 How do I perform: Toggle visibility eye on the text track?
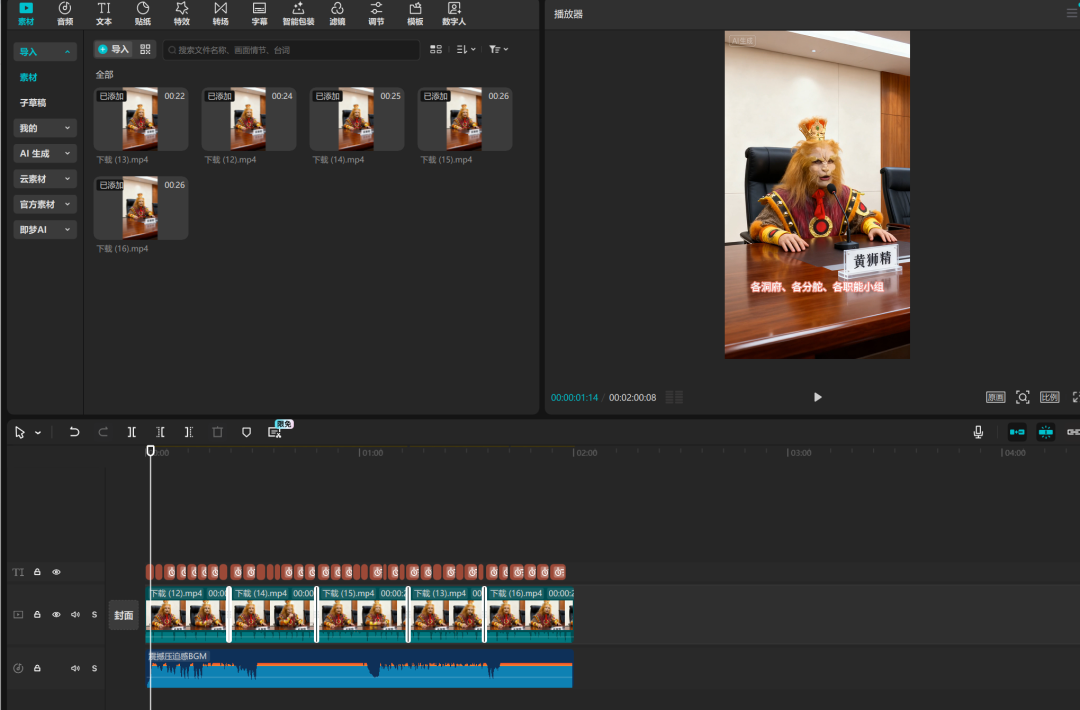(56, 572)
